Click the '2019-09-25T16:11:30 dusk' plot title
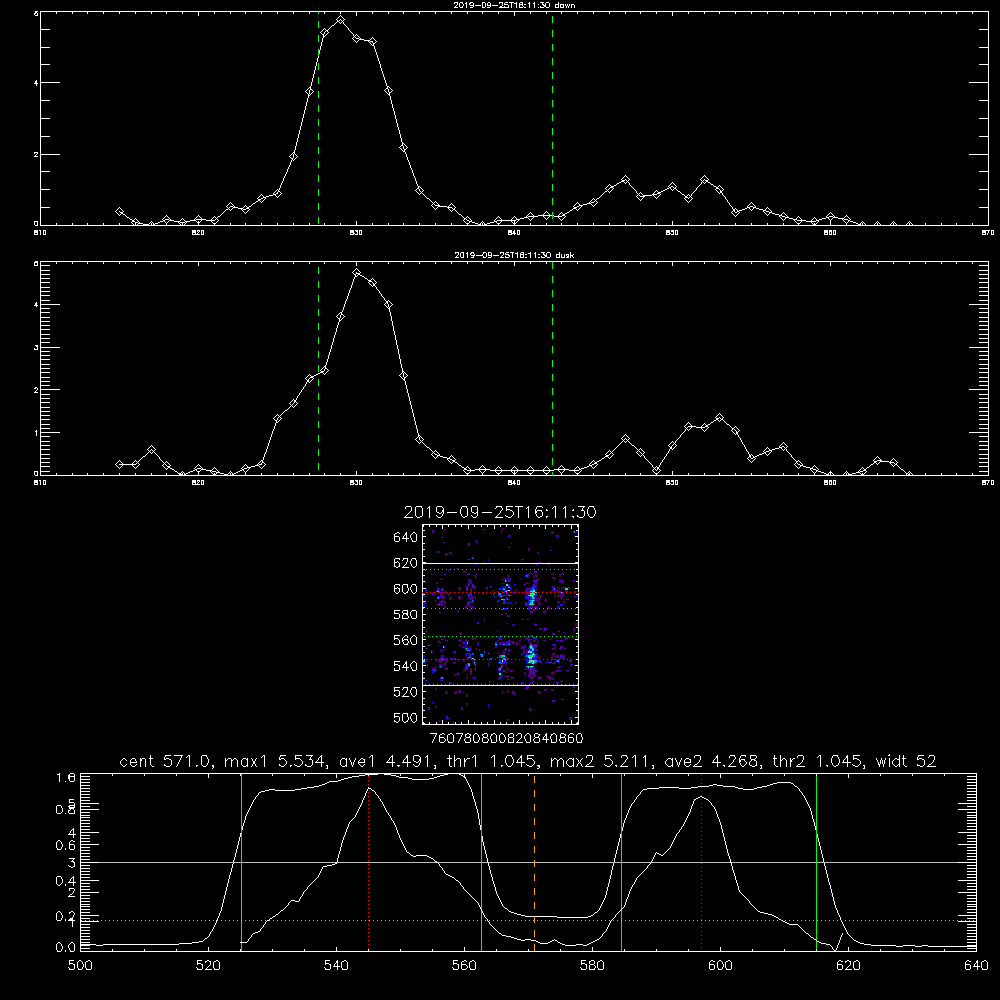 pyautogui.click(x=514, y=255)
